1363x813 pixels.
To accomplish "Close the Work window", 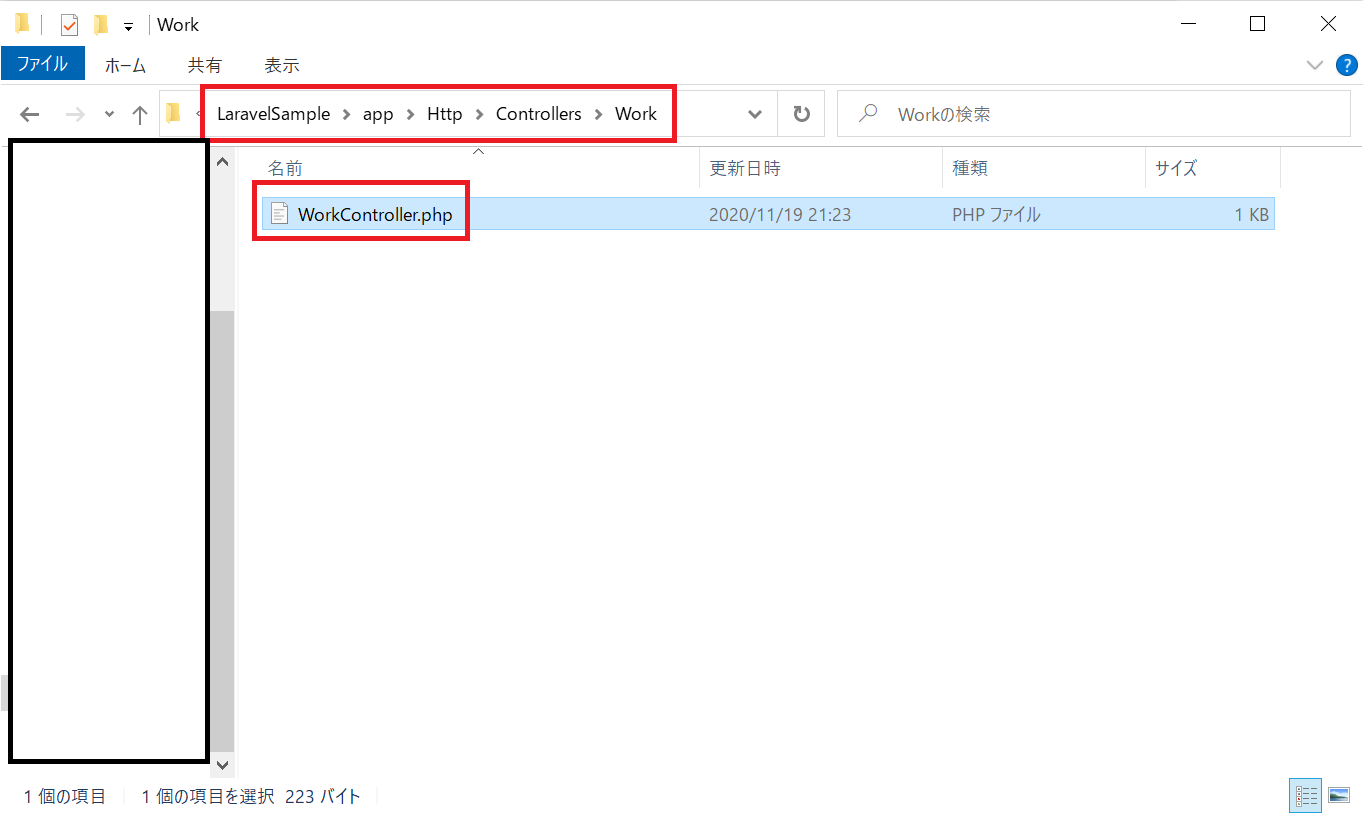I will (1328, 24).
